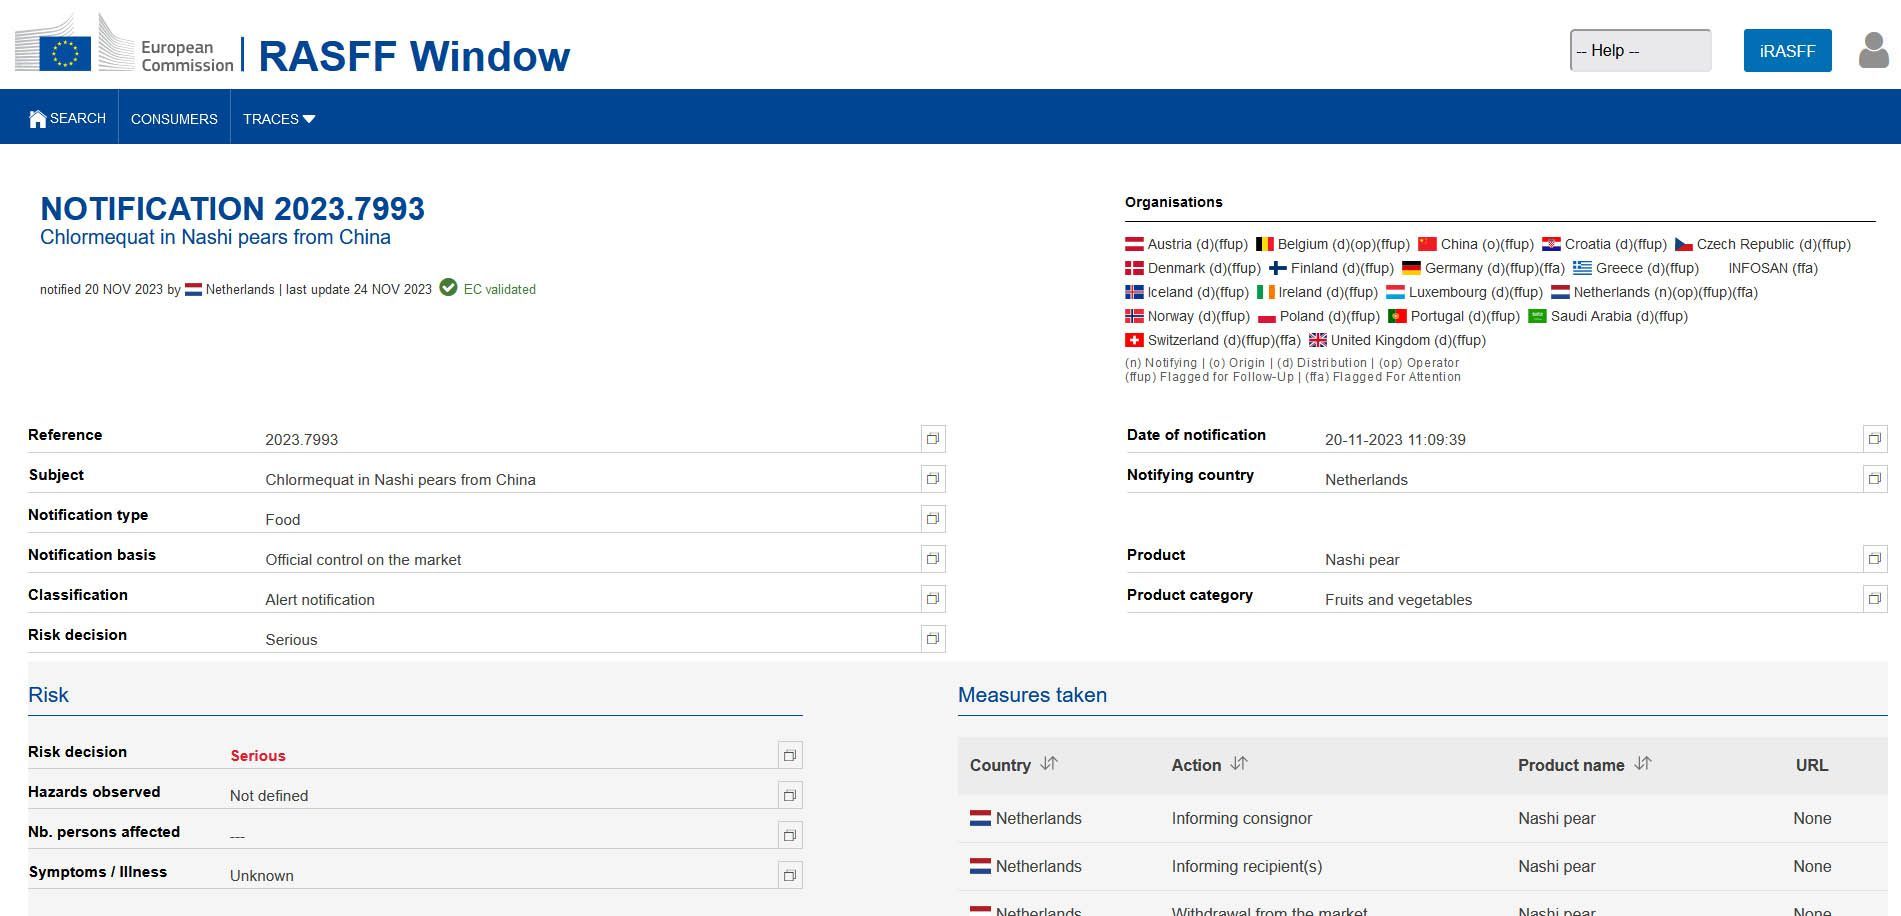Click the Netherlands (n)(op)(ffup)(ffa) entry

click(1654, 292)
